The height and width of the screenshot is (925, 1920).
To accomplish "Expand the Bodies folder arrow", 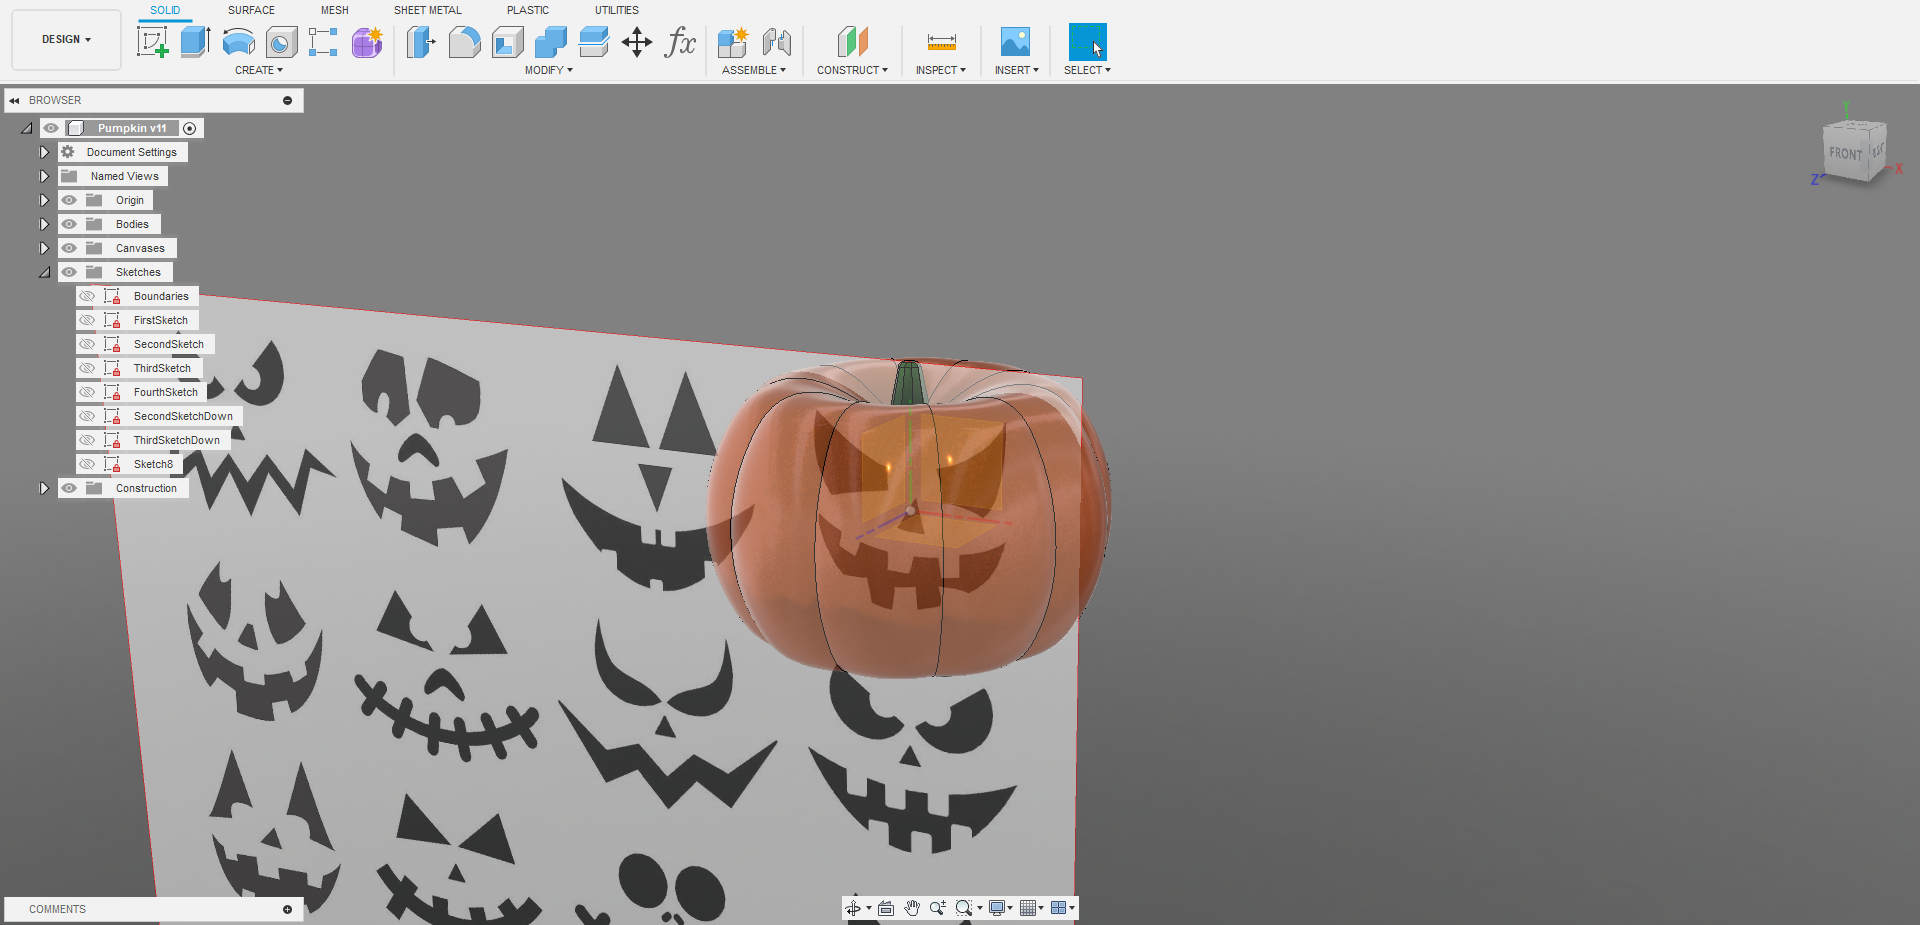I will pos(44,224).
